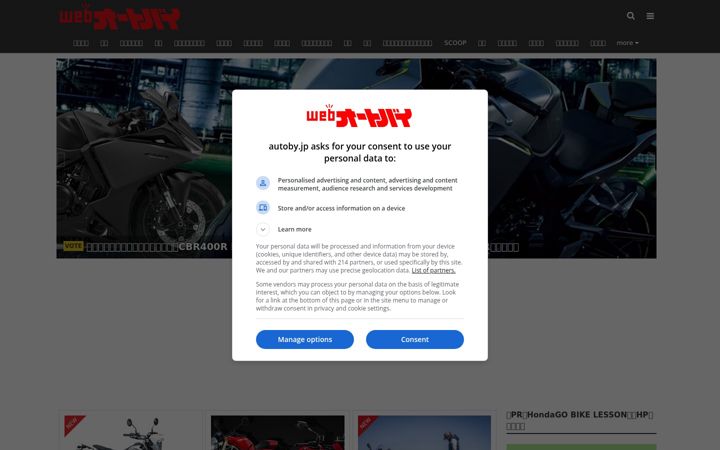Click the device icon beside Store and/or access
This screenshot has width=720, height=450.
[x=263, y=208]
